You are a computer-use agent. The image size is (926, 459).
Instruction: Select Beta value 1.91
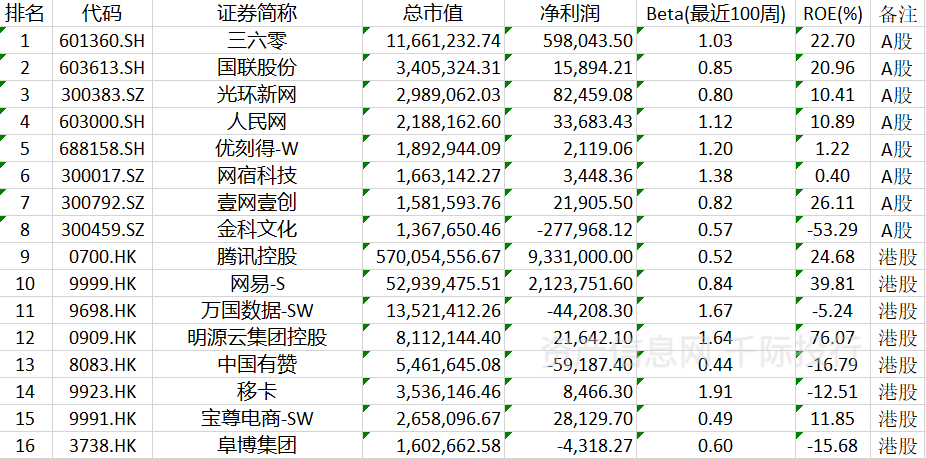point(716,392)
